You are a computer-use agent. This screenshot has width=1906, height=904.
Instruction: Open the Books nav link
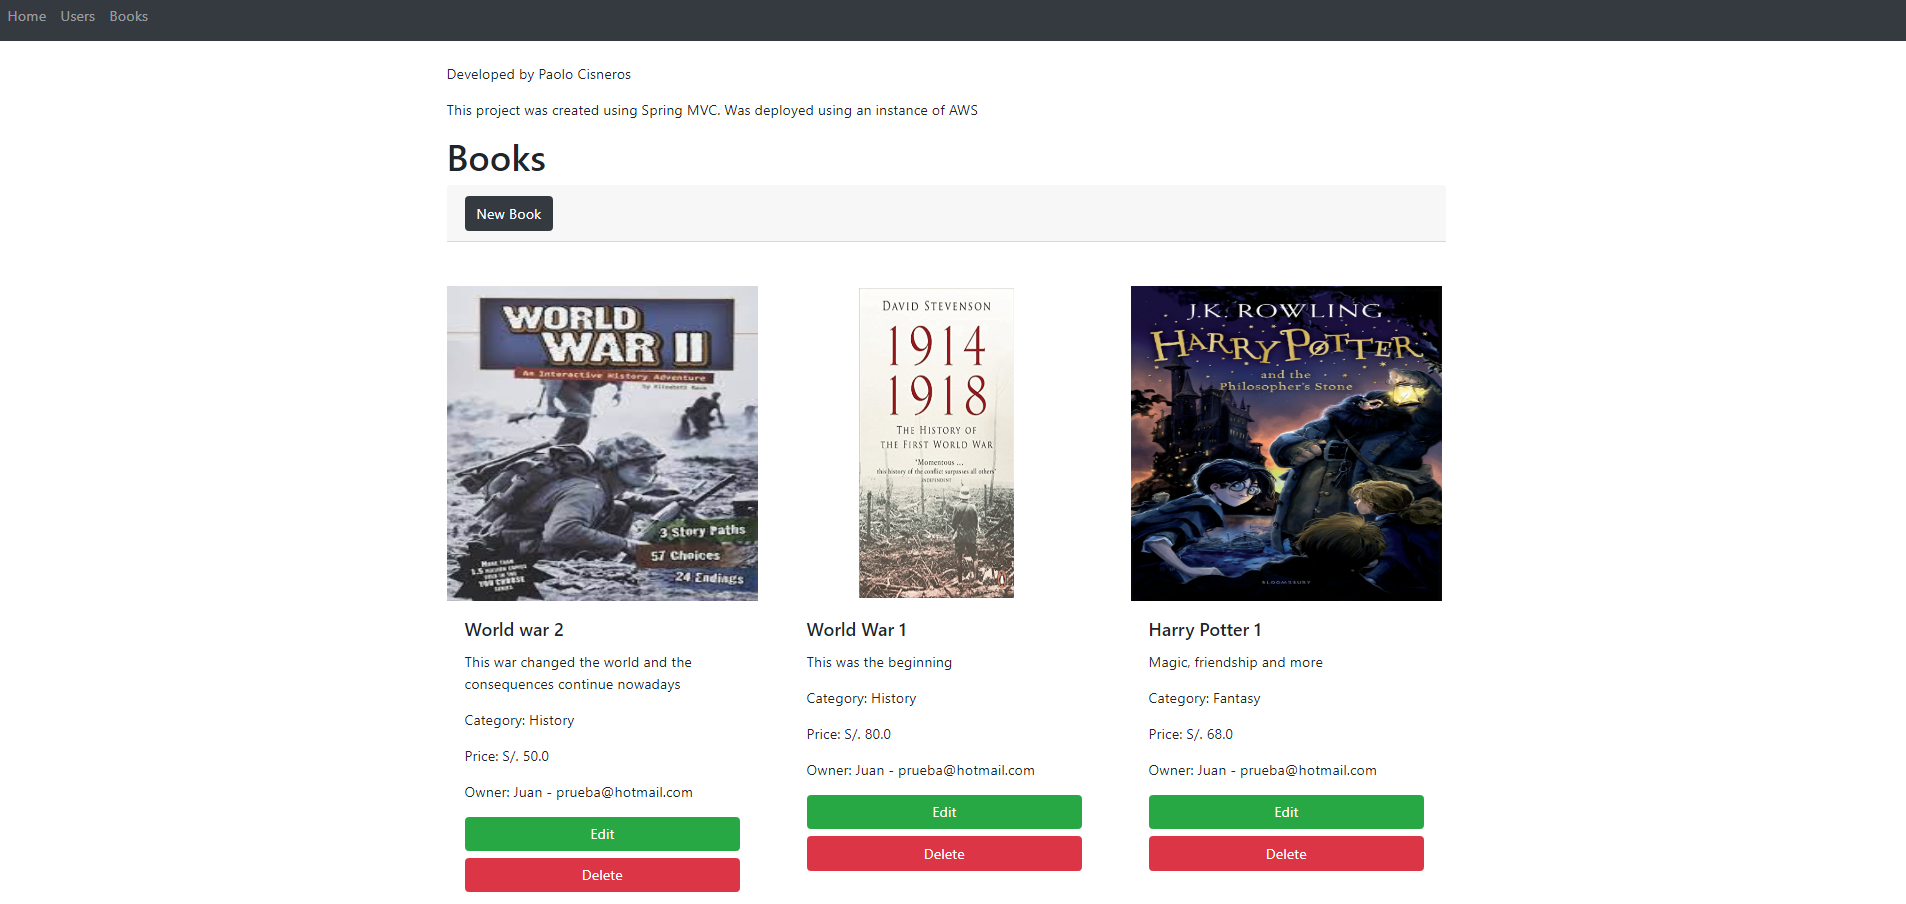click(x=128, y=17)
